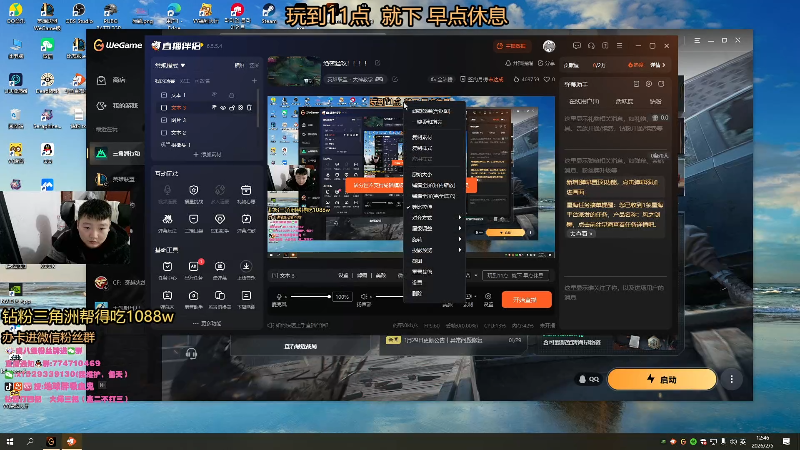This screenshot has height=450, width=800.
Task: Open the mode dropdown above the scene list
Action: pyautogui.click(x=170, y=65)
